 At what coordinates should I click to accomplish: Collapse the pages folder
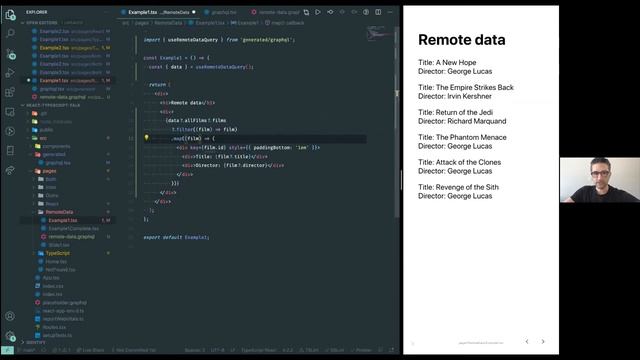49,171
